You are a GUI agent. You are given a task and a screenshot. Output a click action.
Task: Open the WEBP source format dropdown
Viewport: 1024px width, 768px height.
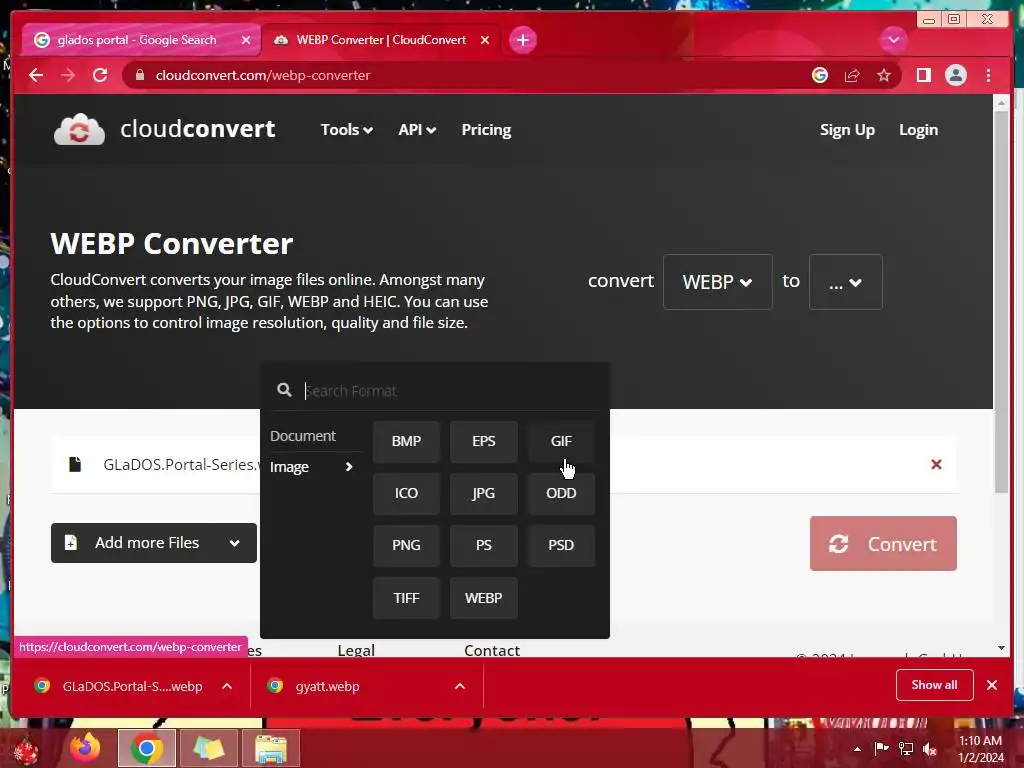tap(717, 282)
